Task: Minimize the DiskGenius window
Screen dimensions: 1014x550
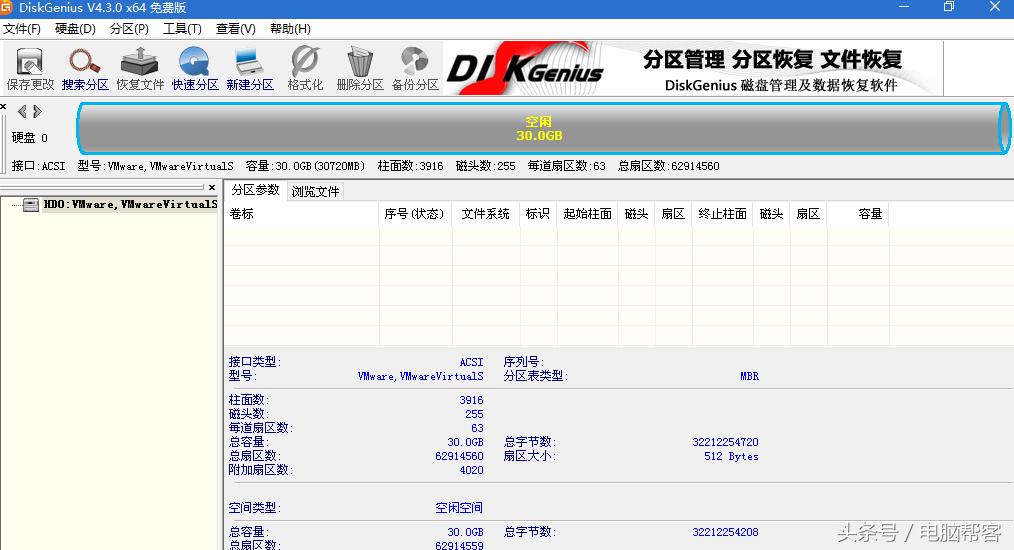Action: pos(904,7)
